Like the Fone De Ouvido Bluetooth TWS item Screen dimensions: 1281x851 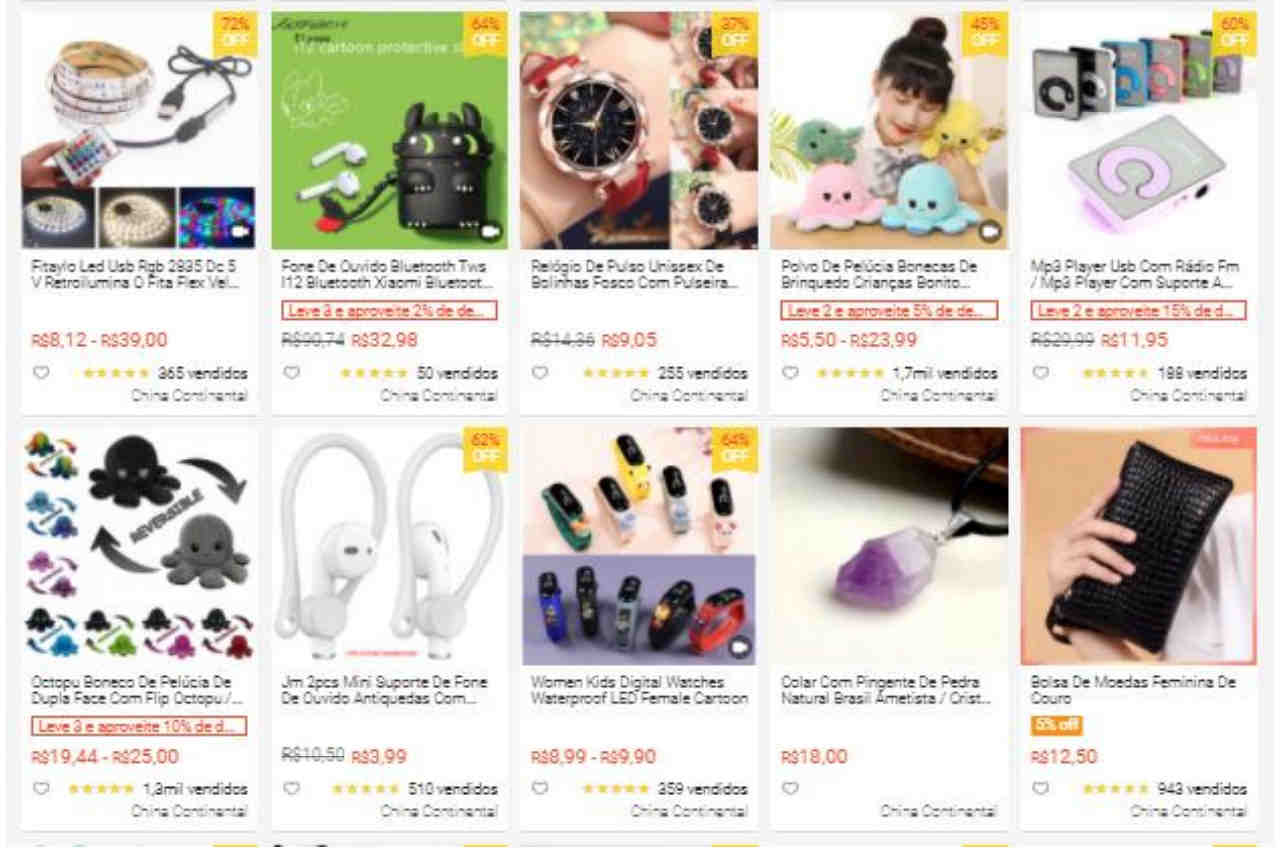(x=291, y=373)
